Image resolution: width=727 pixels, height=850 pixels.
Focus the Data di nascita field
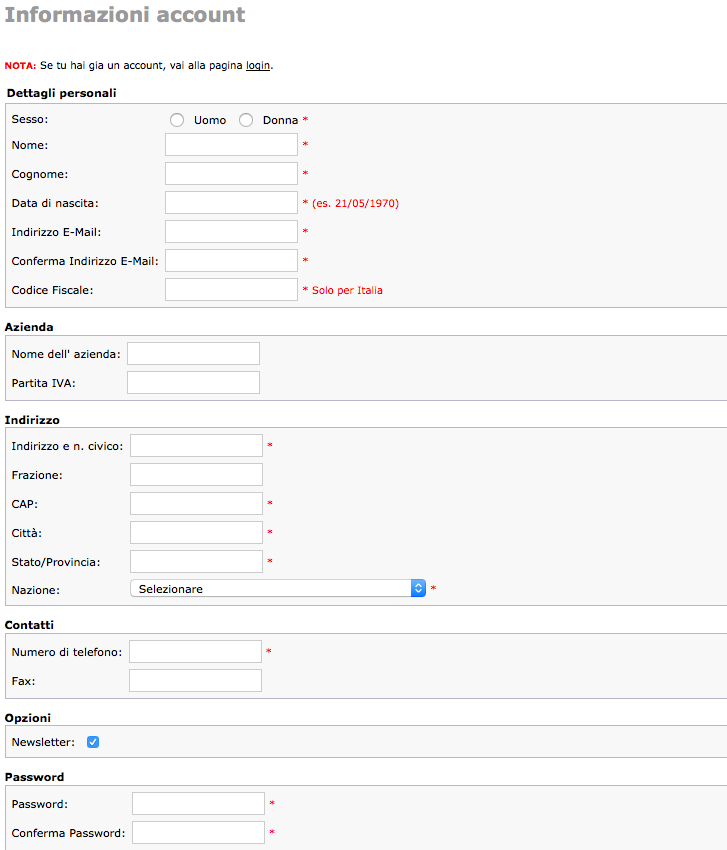(x=231, y=203)
